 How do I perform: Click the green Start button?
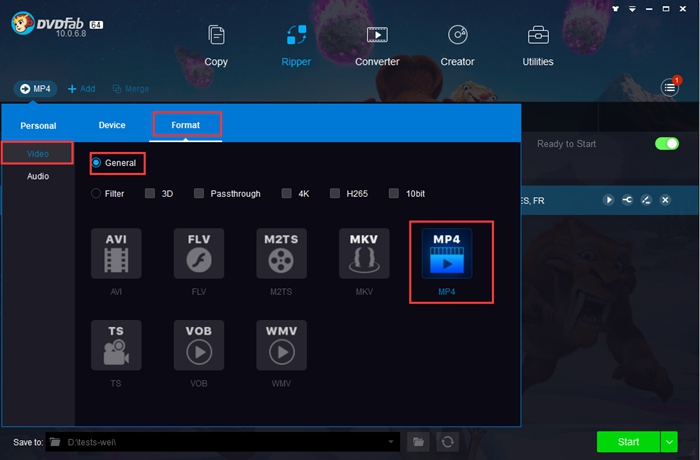[628, 442]
